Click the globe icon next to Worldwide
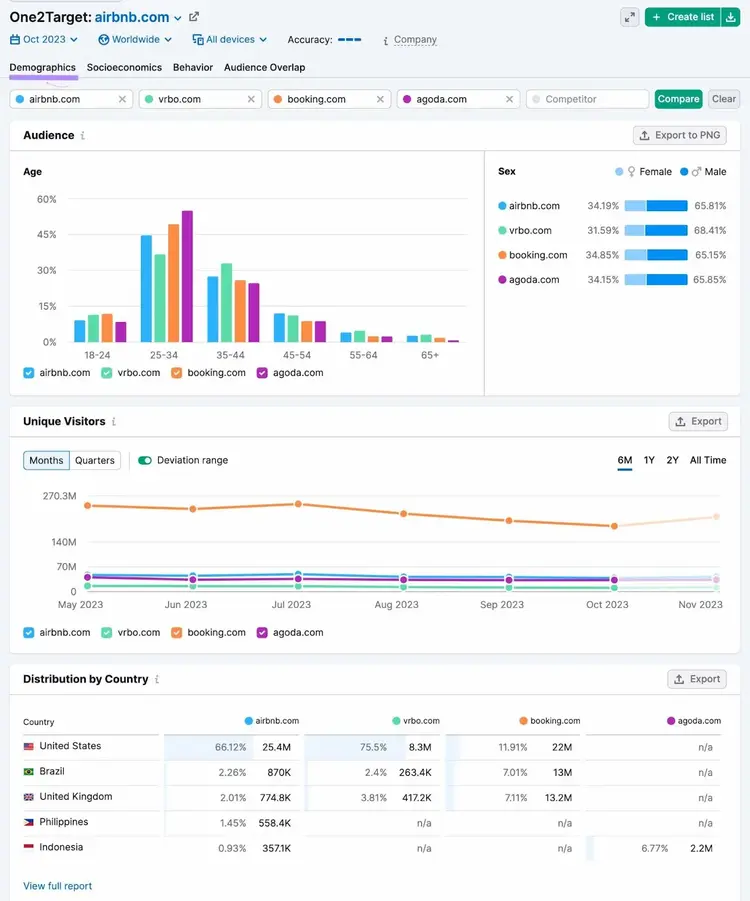750x901 pixels. tap(103, 40)
